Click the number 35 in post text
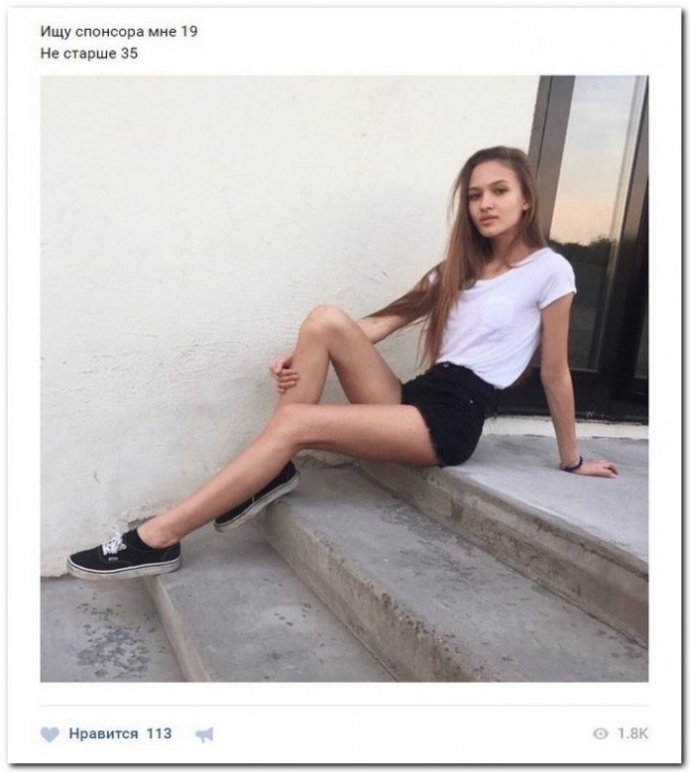This screenshot has width=690, height=772. coord(129,53)
